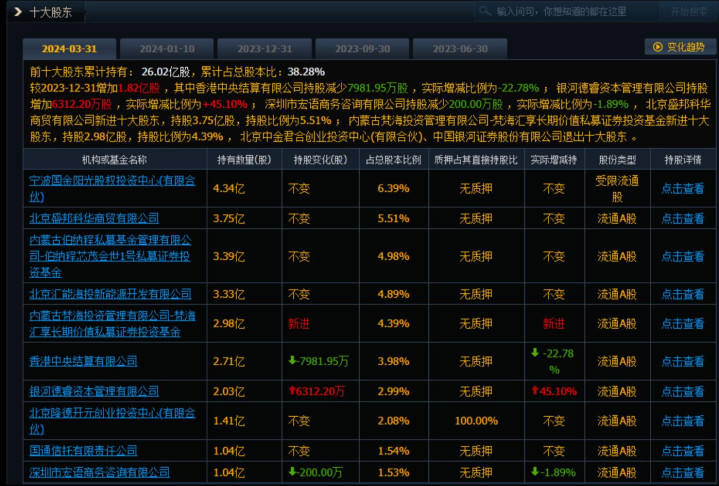Image resolution: width=719 pixels, height=486 pixels.
Task: Open 国通信托有限责任公司 link
Action: (x=83, y=451)
